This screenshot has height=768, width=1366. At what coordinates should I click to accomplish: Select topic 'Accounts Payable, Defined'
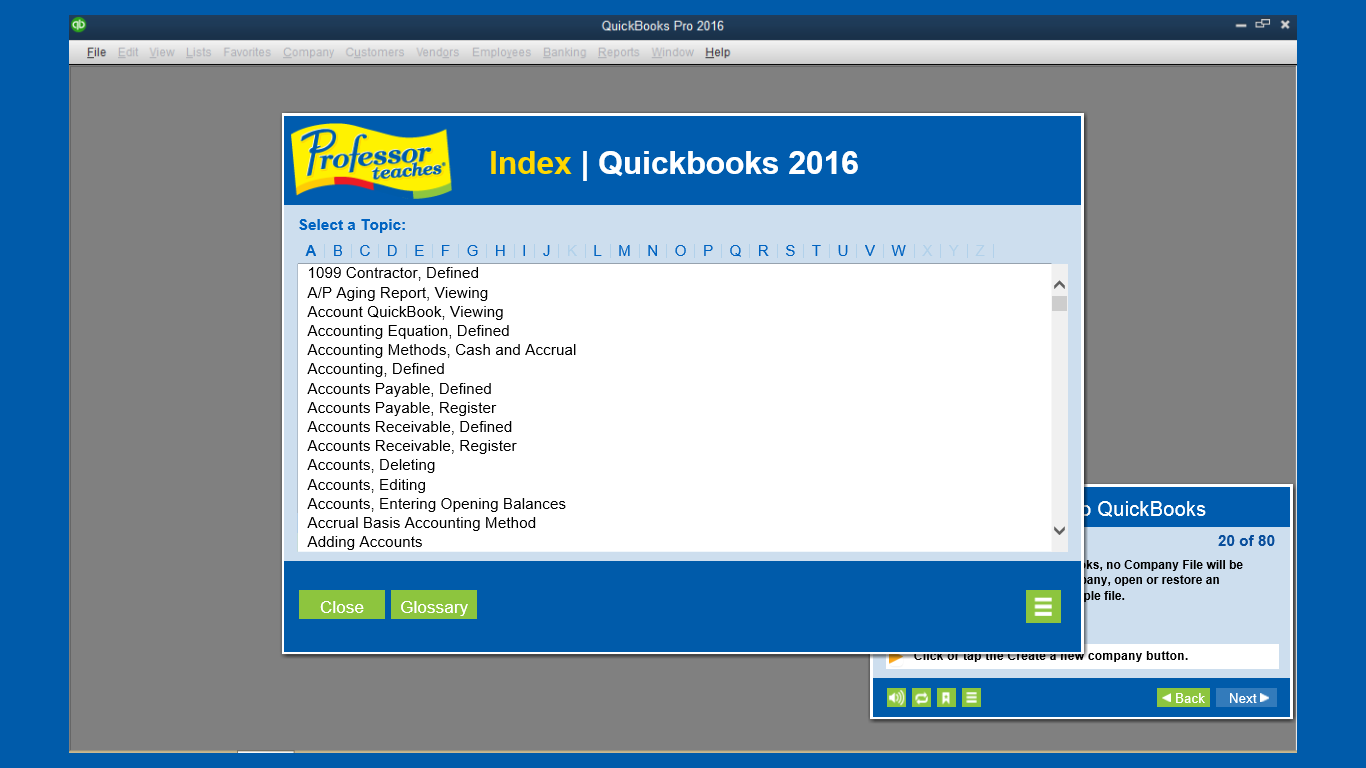coord(399,389)
